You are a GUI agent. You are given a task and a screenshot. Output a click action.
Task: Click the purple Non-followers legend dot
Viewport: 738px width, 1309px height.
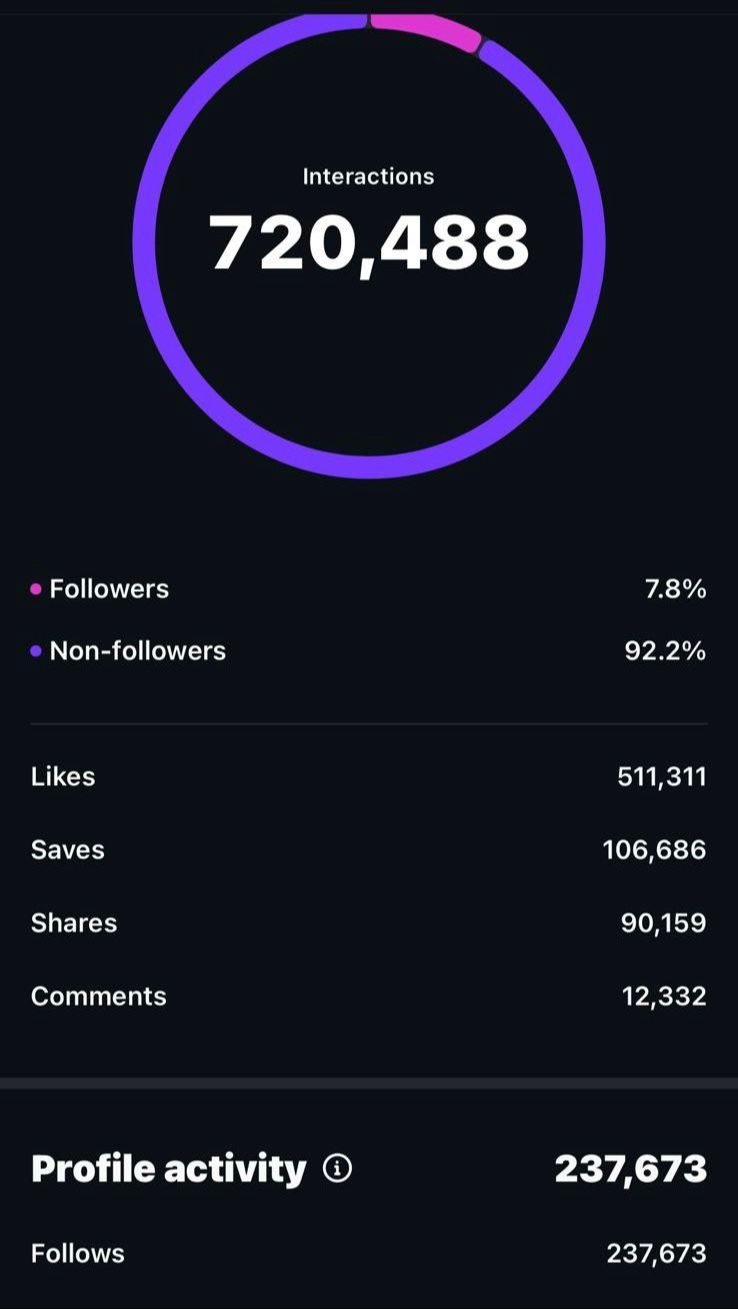(36, 651)
